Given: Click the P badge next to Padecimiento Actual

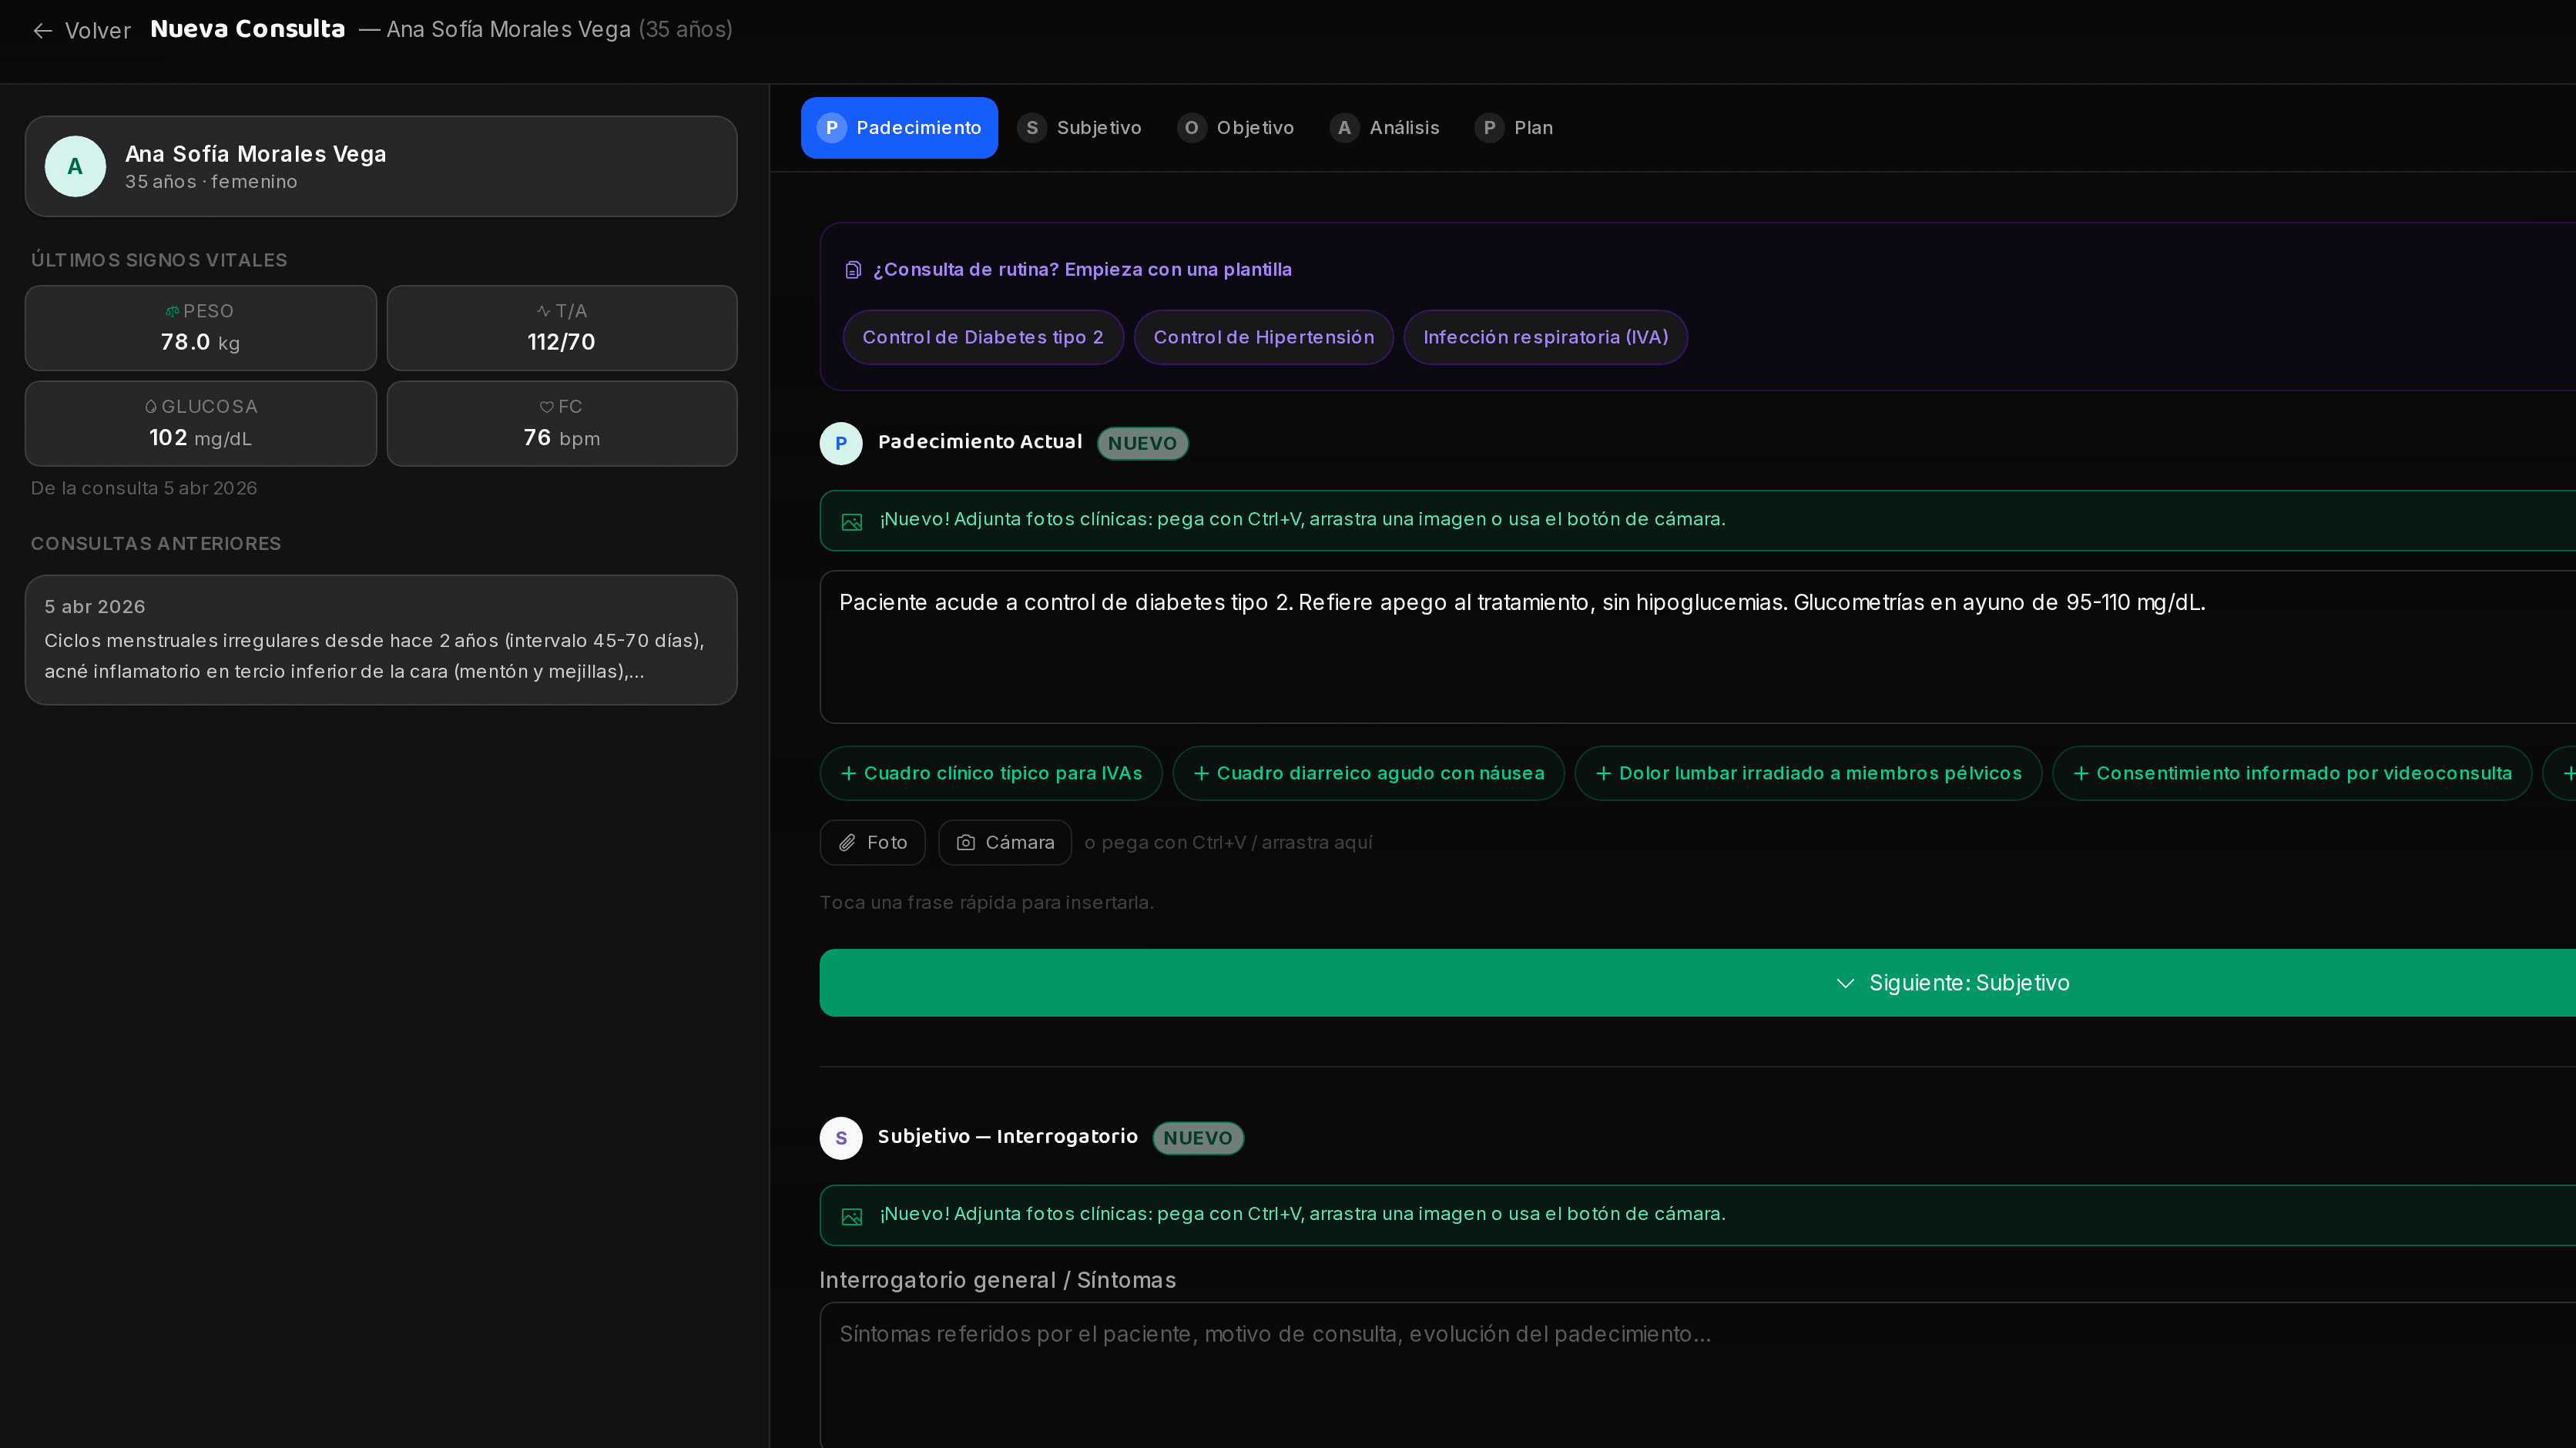Looking at the screenshot, I should (x=841, y=443).
